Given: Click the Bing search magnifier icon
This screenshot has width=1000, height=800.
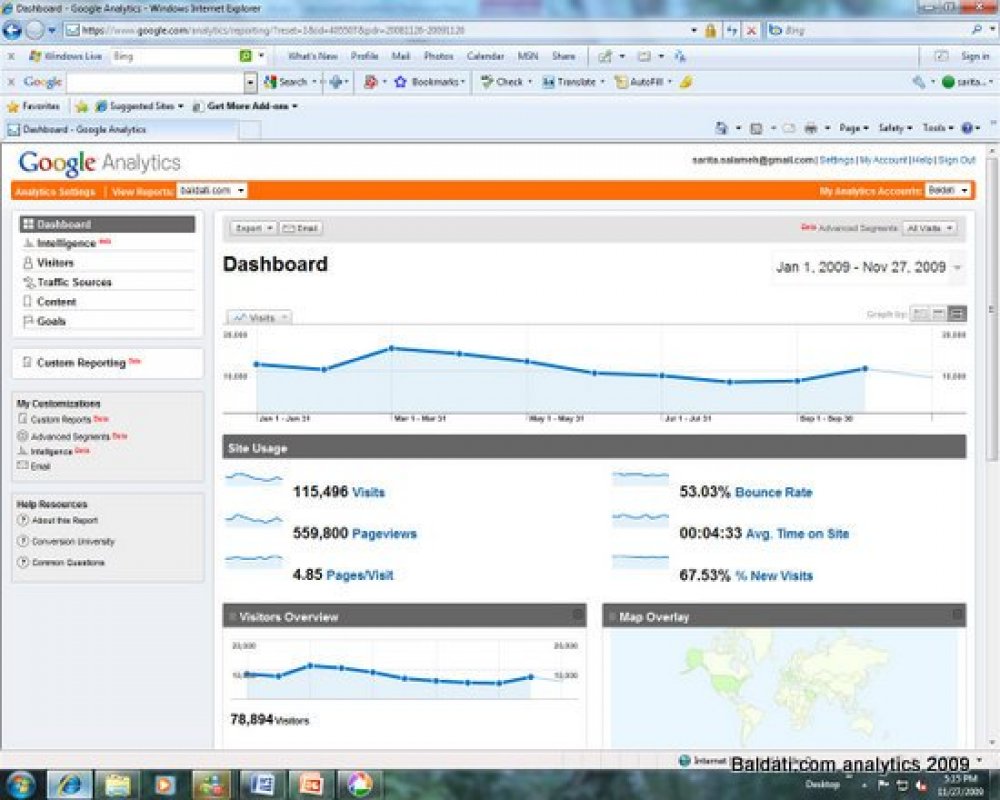Looking at the screenshot, I should point(976,30).
